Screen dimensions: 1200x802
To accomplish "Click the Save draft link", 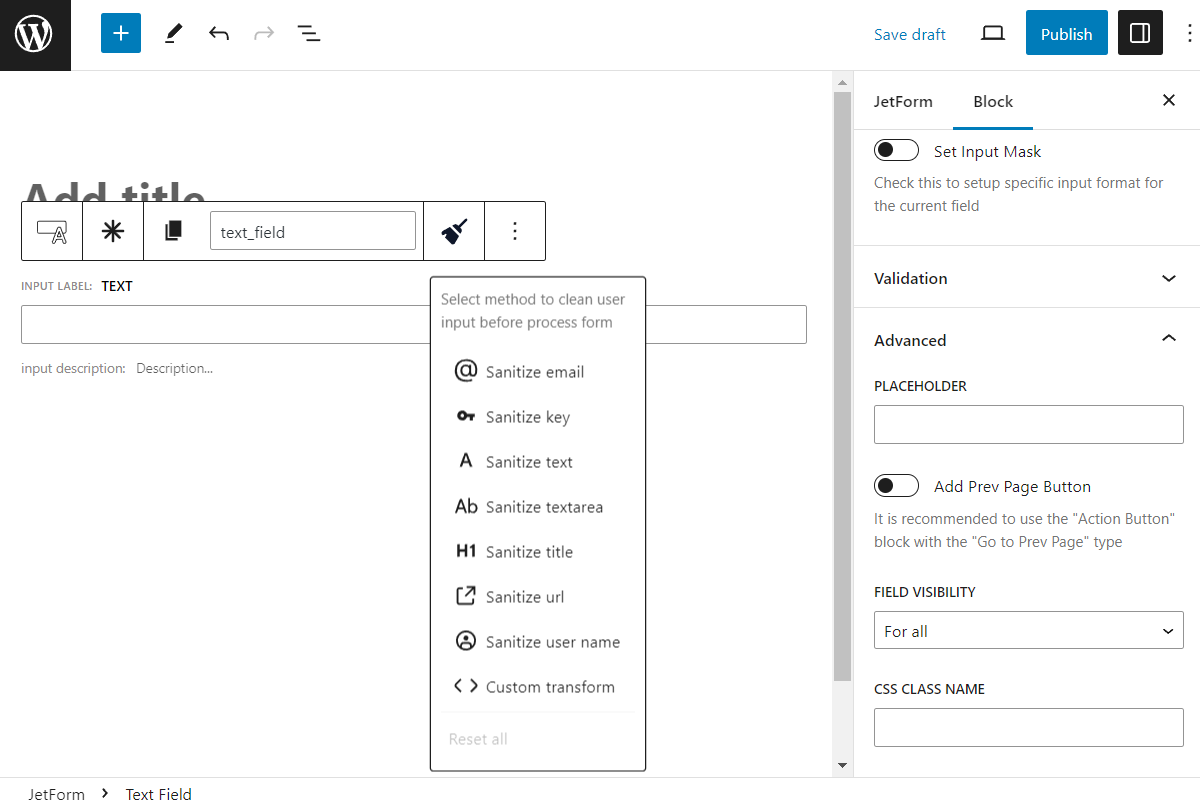I will click(x=909, y=33).
